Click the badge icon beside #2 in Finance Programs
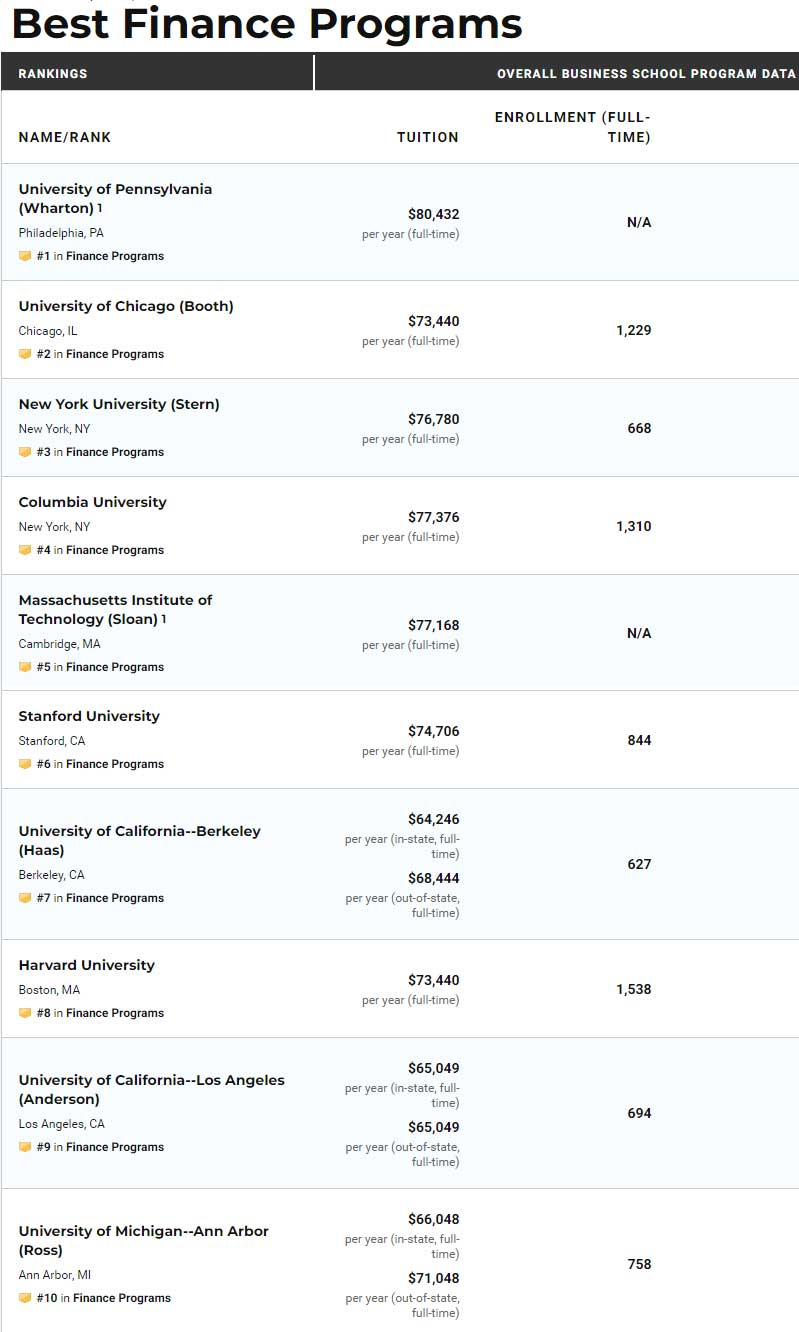The image size is (799, 1332). [25, 354]
